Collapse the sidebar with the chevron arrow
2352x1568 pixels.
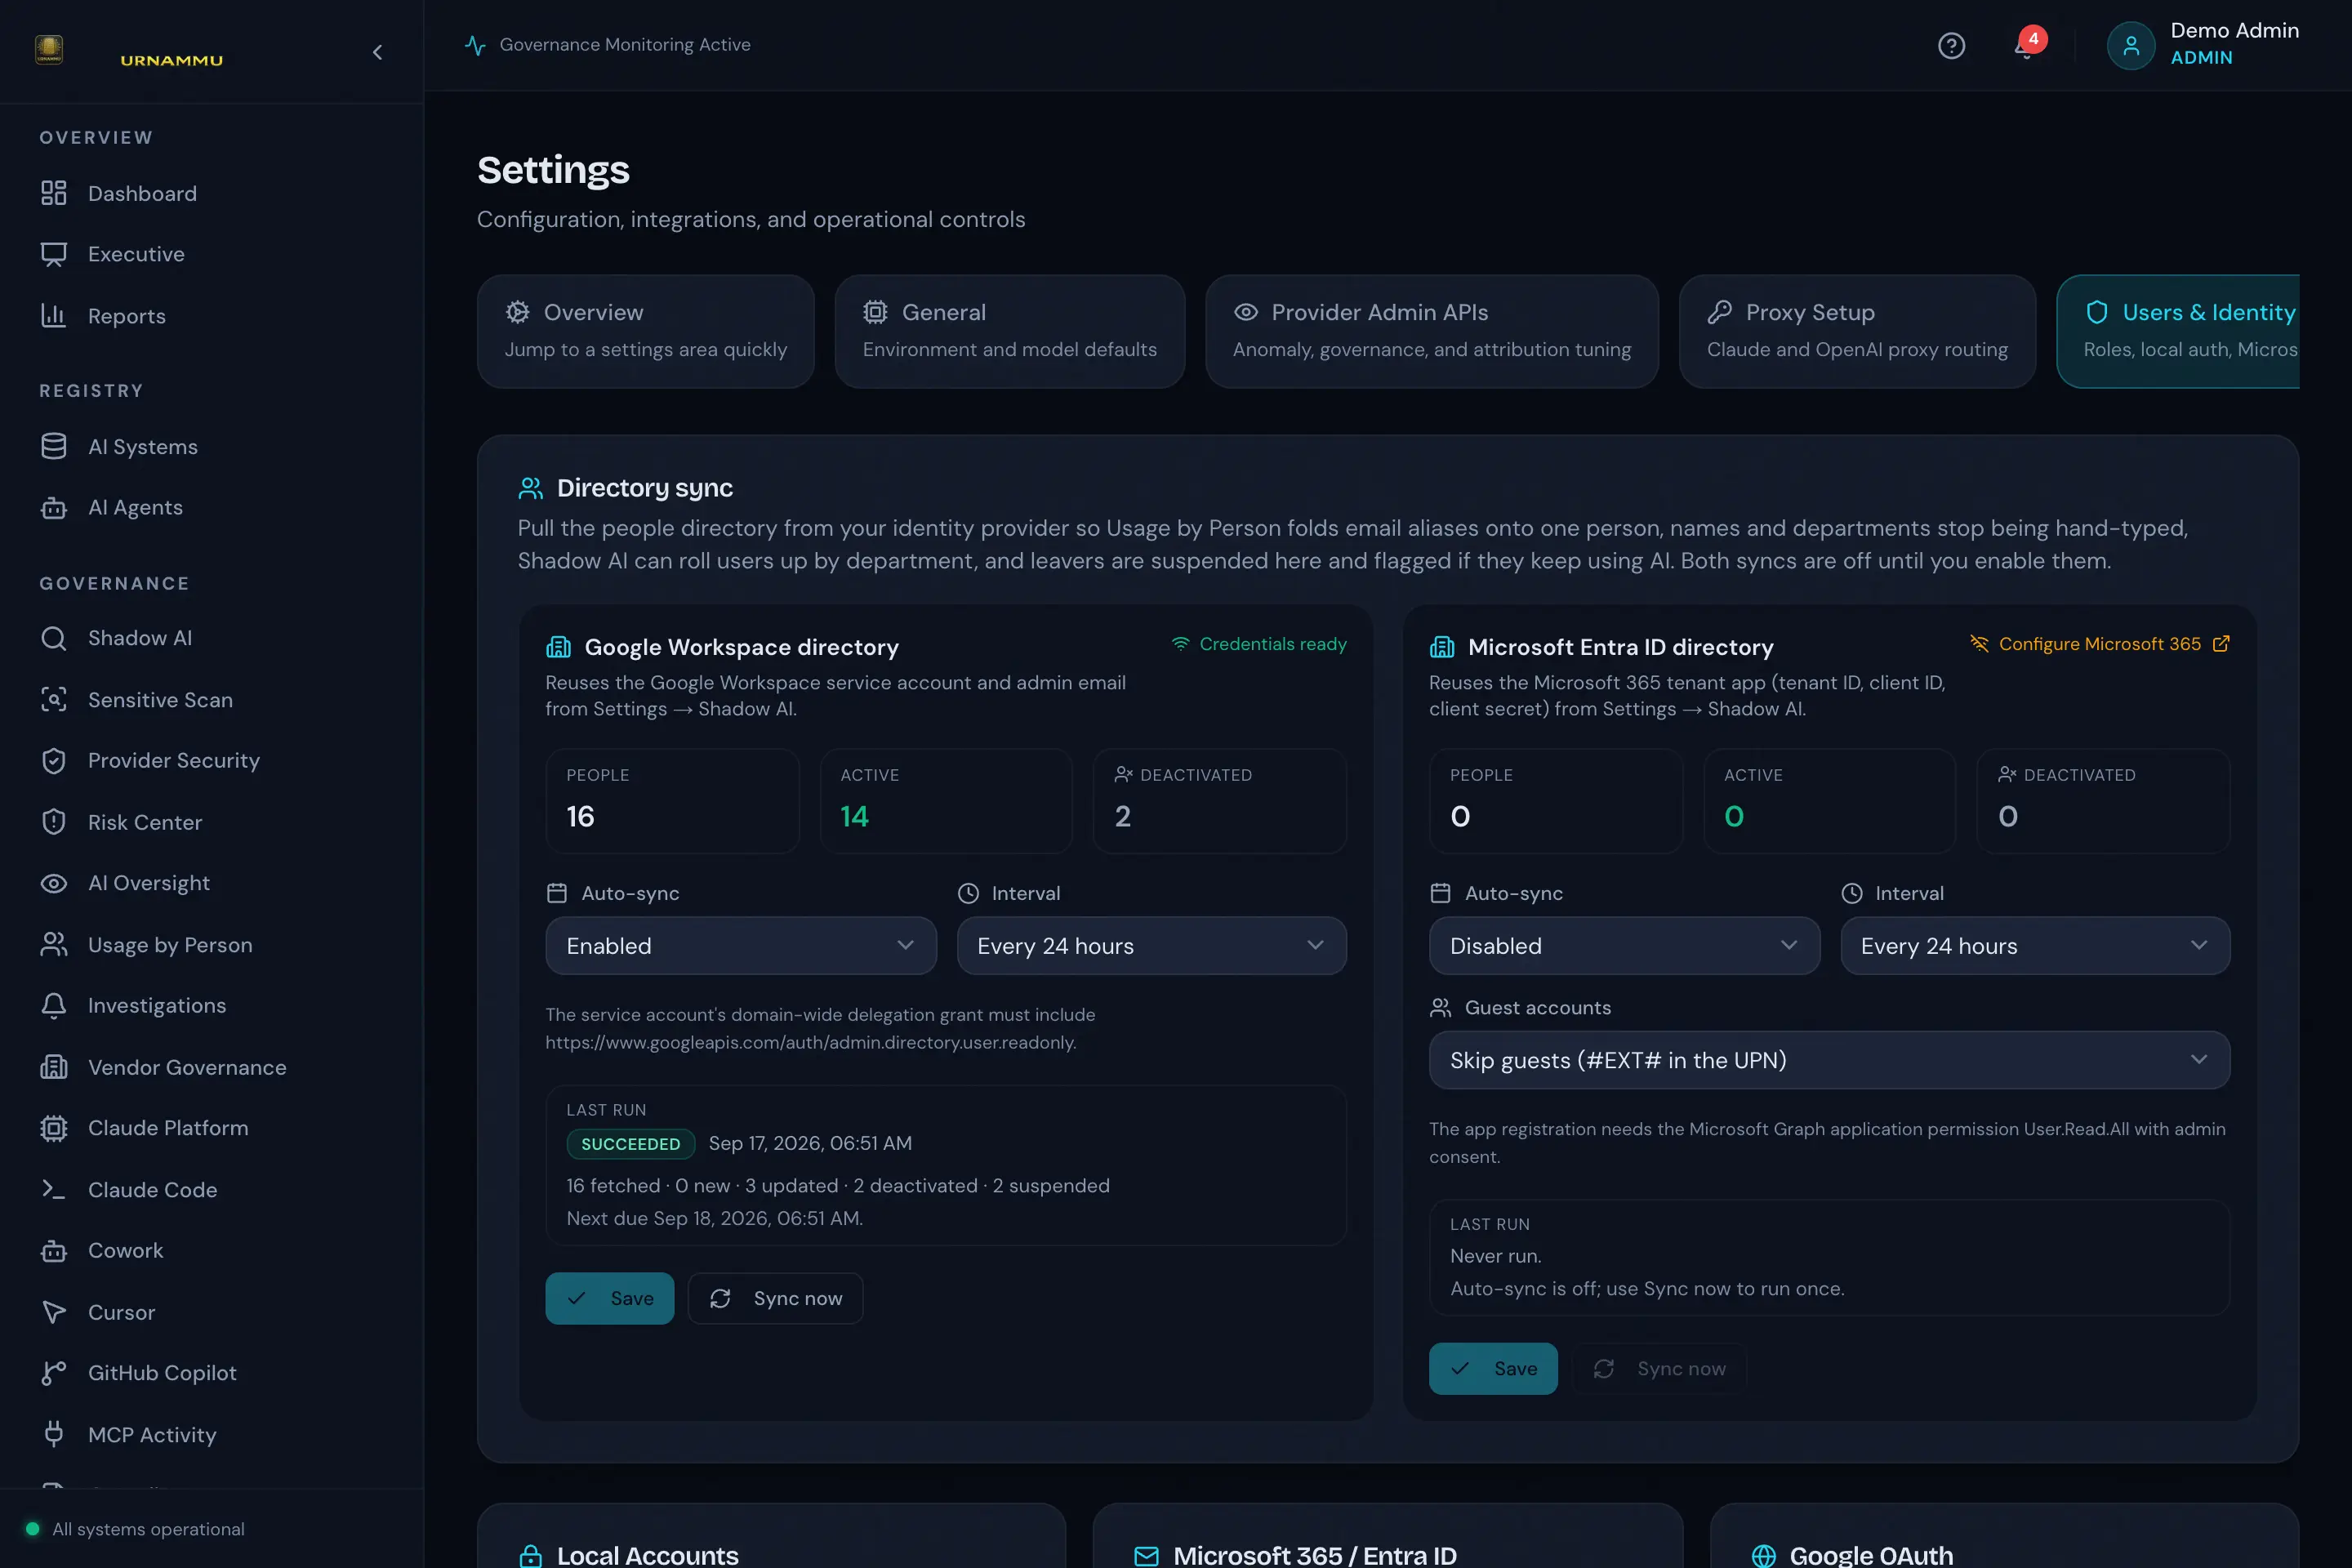(x=377, y=52)
